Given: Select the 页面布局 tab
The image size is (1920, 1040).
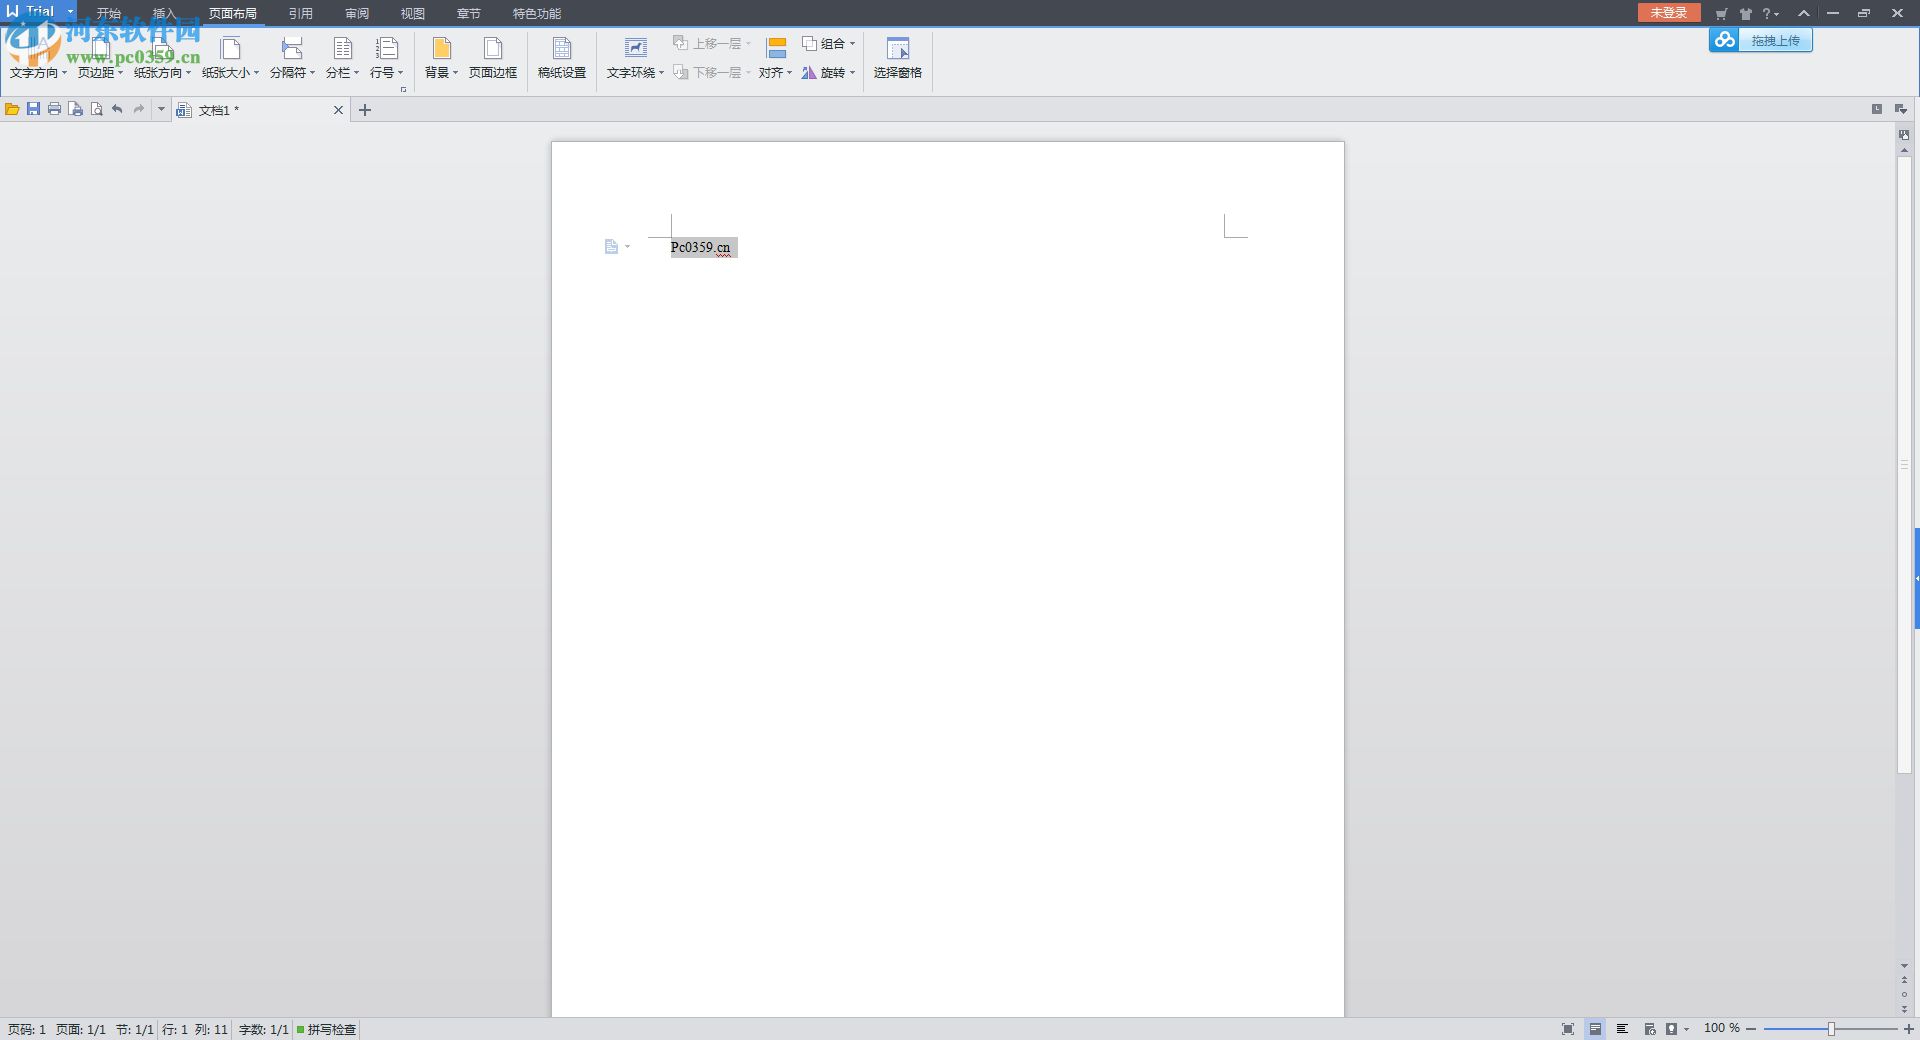Looking at the screenshot, I should click(x=233, y=13).
